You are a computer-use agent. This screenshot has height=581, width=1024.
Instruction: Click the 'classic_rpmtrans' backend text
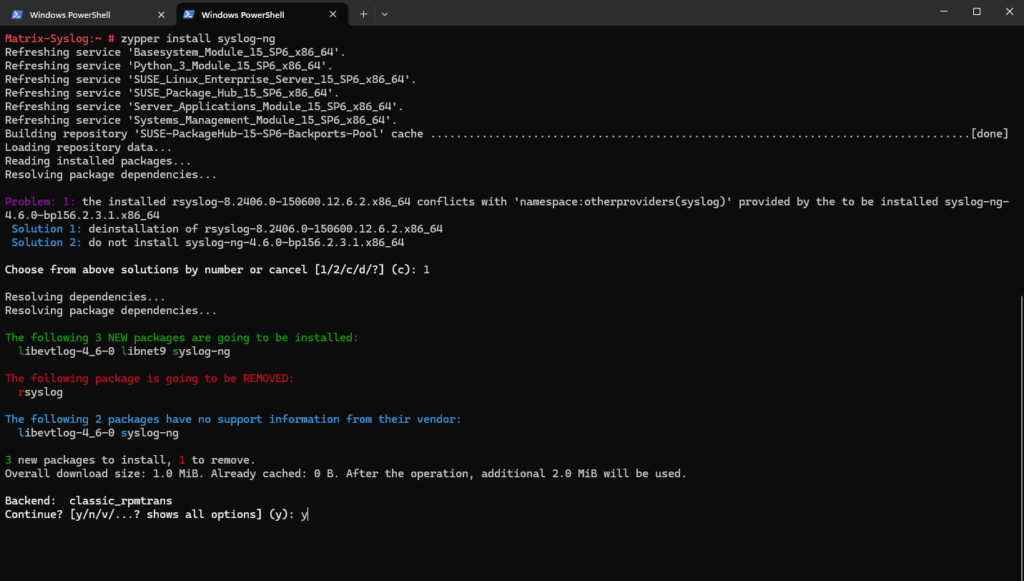coord(121,501)
